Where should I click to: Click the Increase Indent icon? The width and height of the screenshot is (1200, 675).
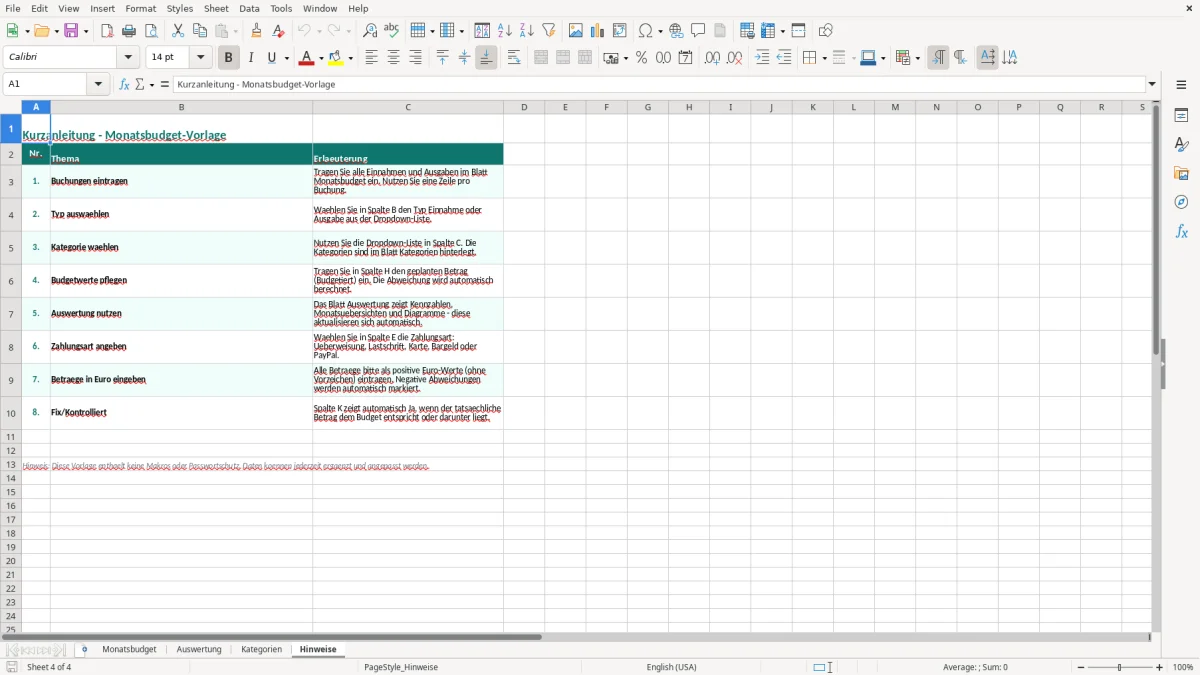pyautogui.click(x=762, y=58)
